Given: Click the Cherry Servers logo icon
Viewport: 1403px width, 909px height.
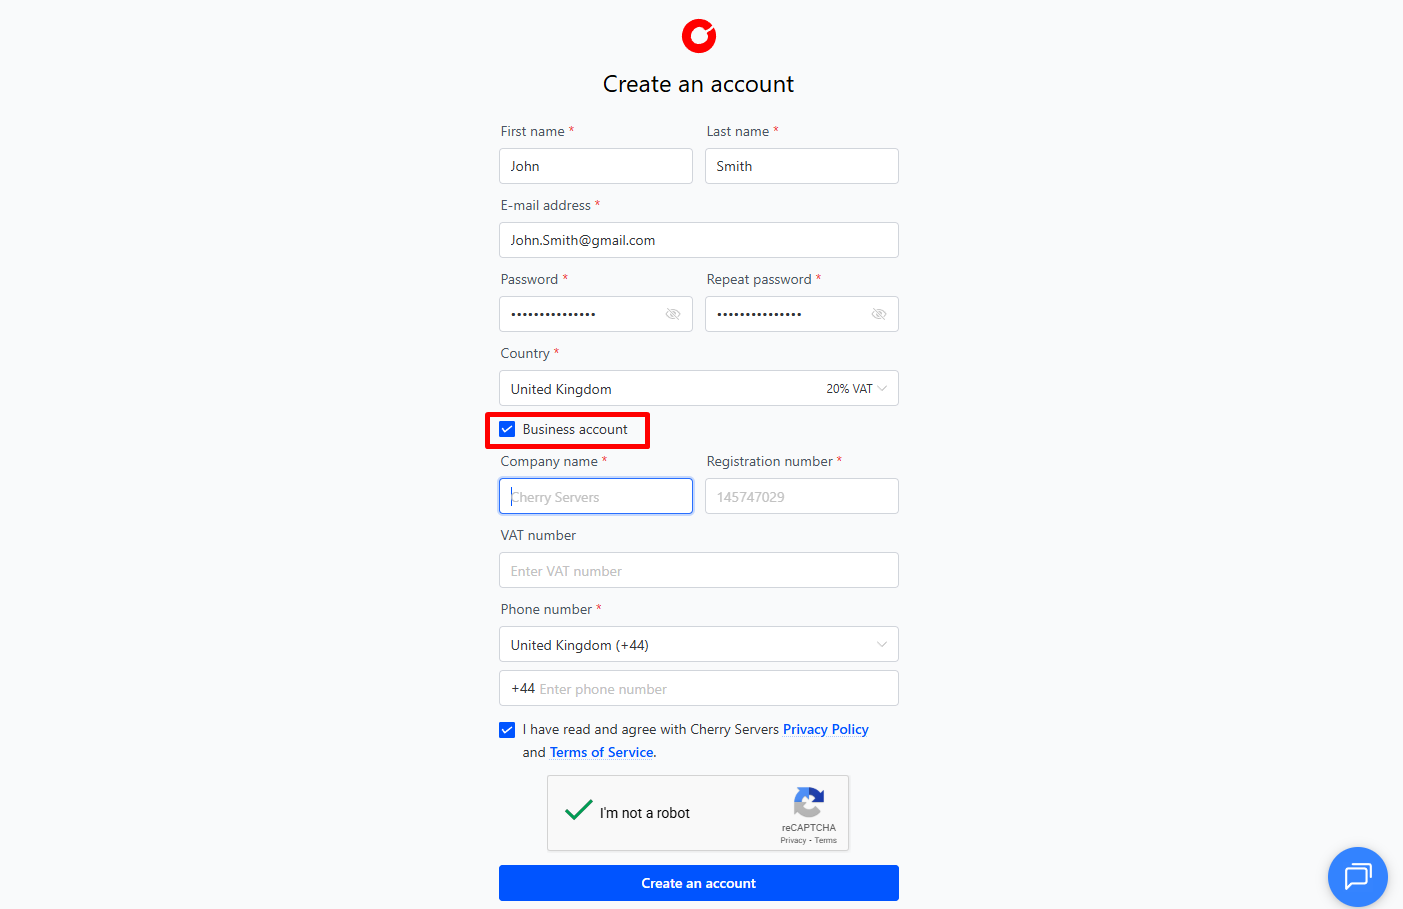Looking at the screenshot, I should click(x=699, y=36).
